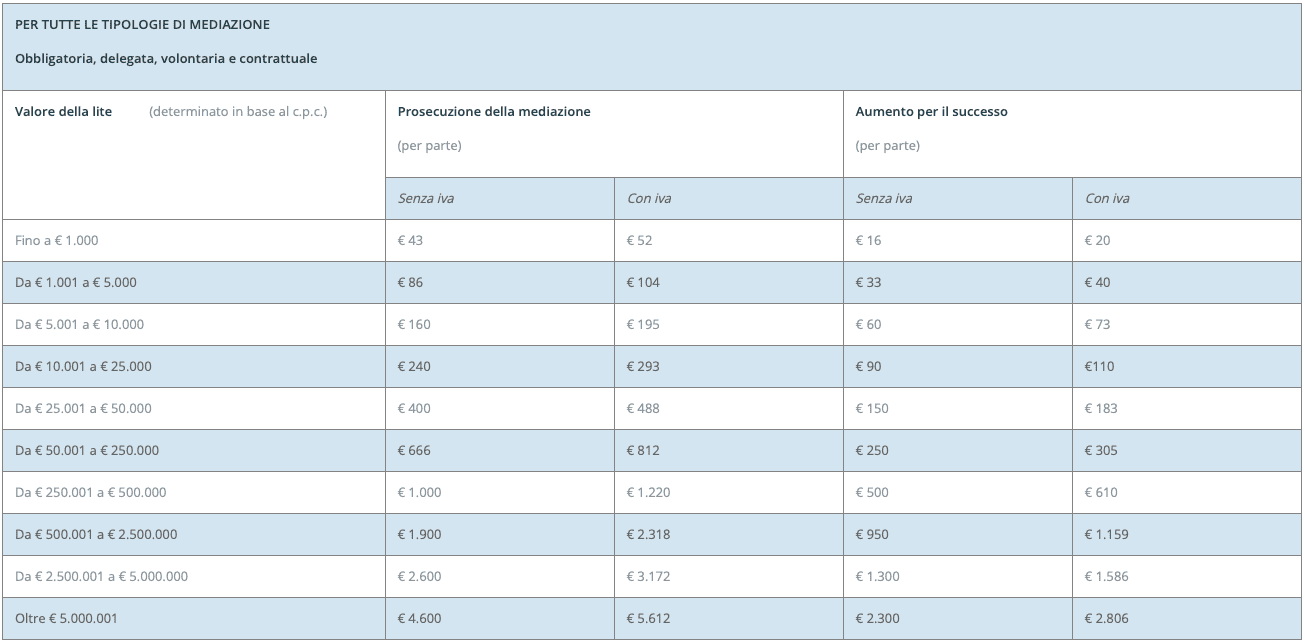The width and height of the screenshot is (1305, 642).
Task: Select the '€ 488' con iva cell
Action: point(643,409)
